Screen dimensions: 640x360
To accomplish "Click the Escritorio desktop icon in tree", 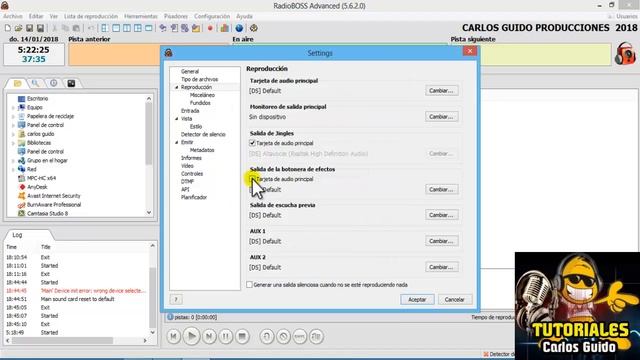I will click(21, 99).
